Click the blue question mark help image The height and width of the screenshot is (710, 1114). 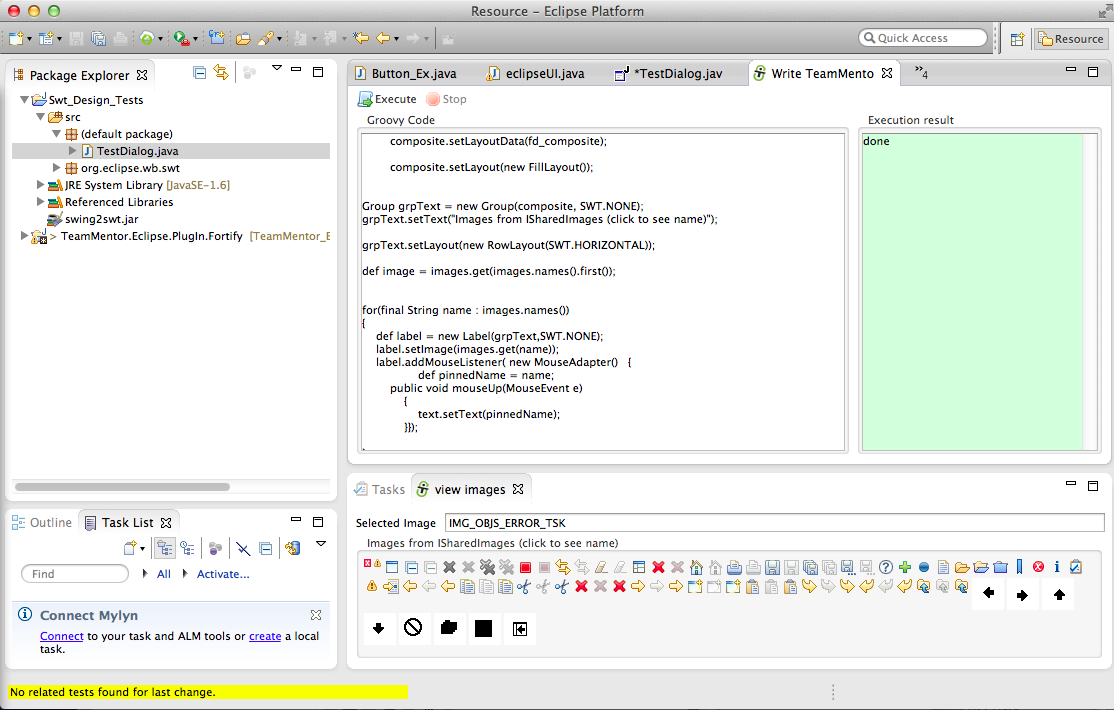tap(886, 567)
